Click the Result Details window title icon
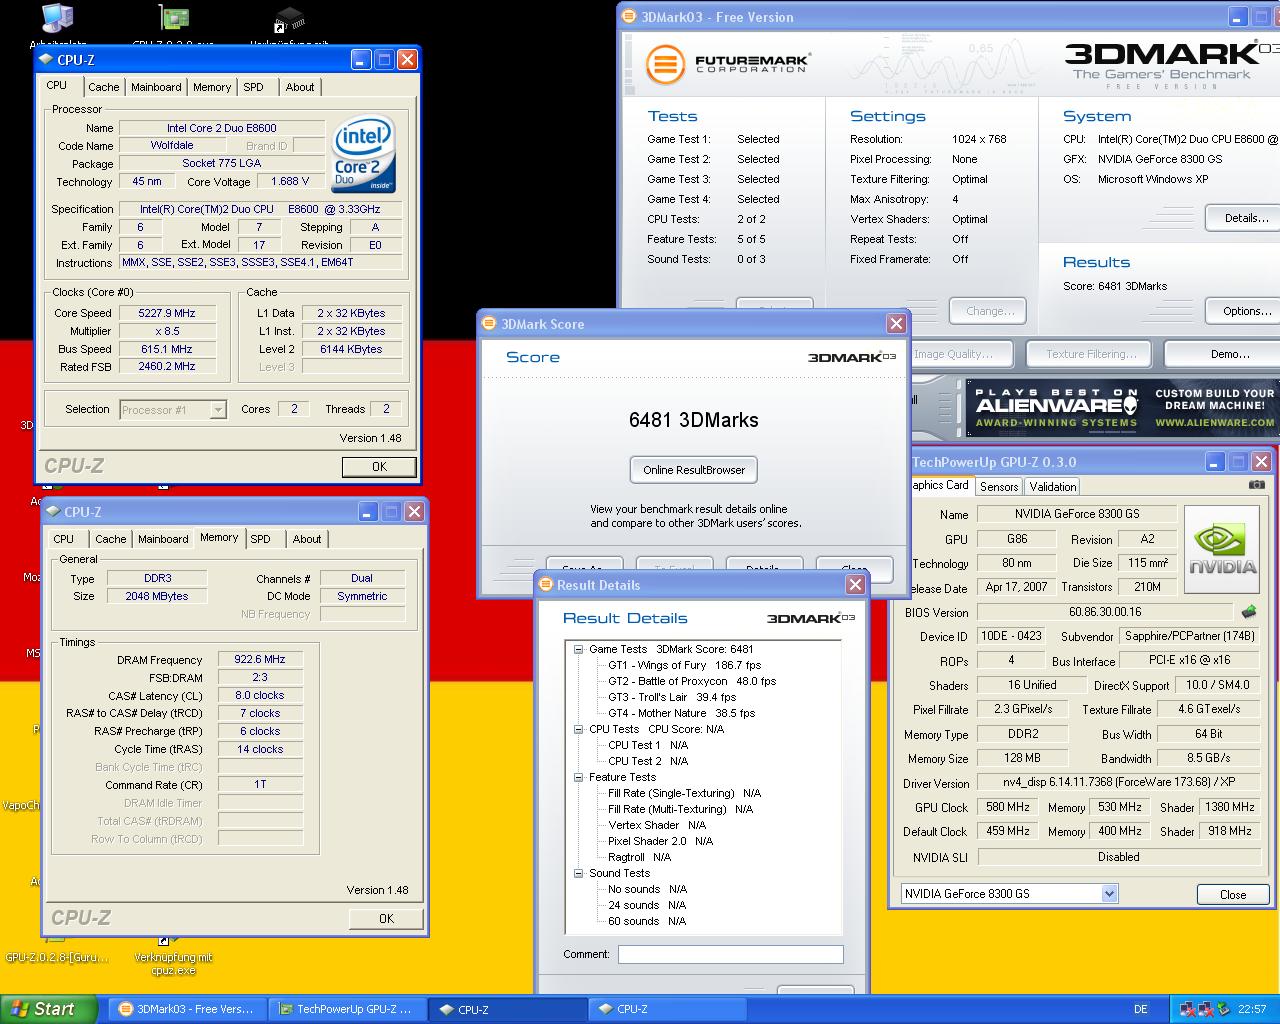This screenshot has height=1024, width=1280. pyautogui.click(x=546, y=585)
